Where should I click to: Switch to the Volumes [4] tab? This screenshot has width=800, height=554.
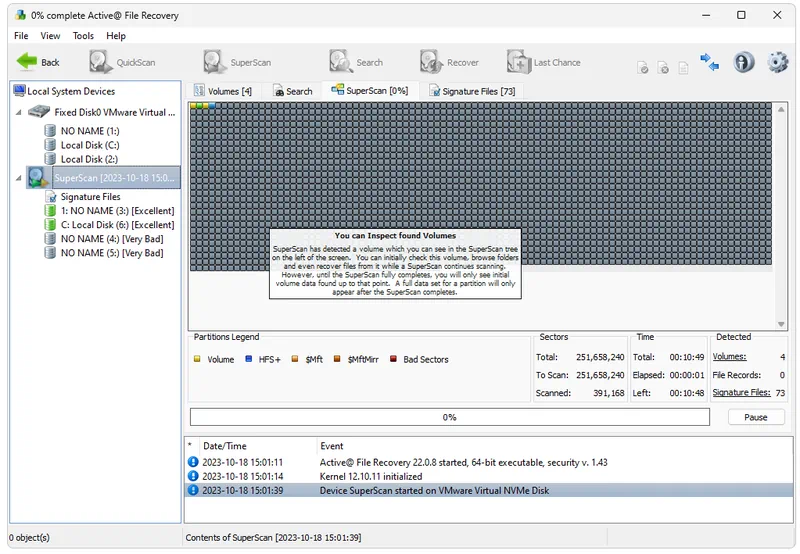[223, 91]
